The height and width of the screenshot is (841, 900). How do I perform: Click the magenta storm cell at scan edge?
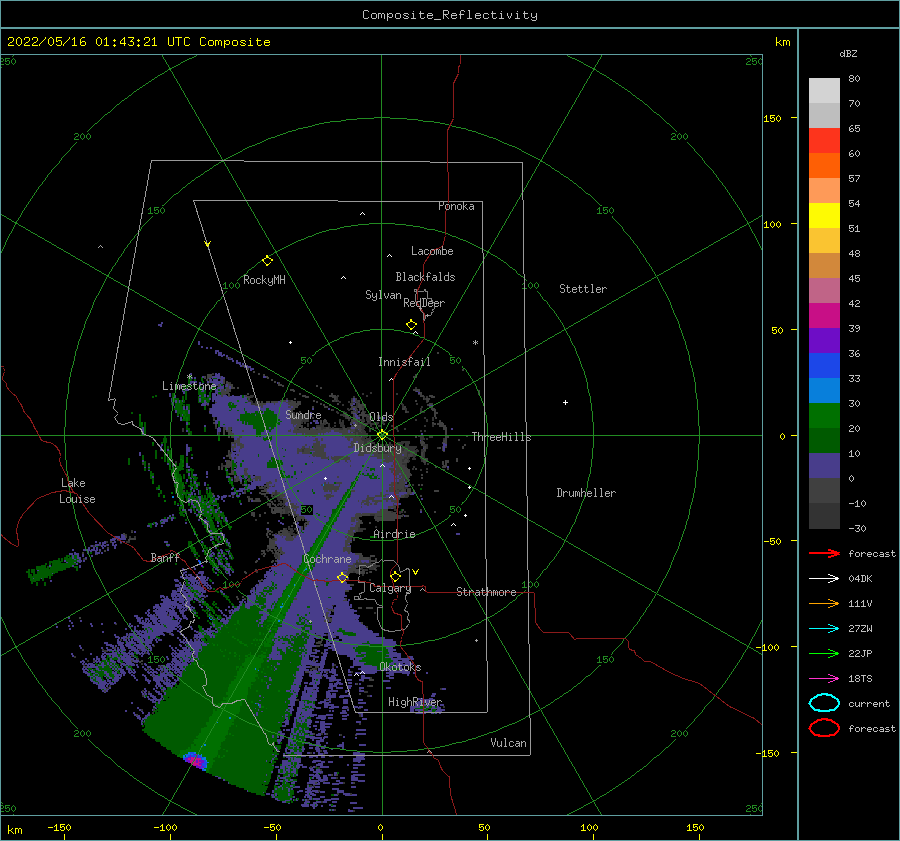coord(196,761)
